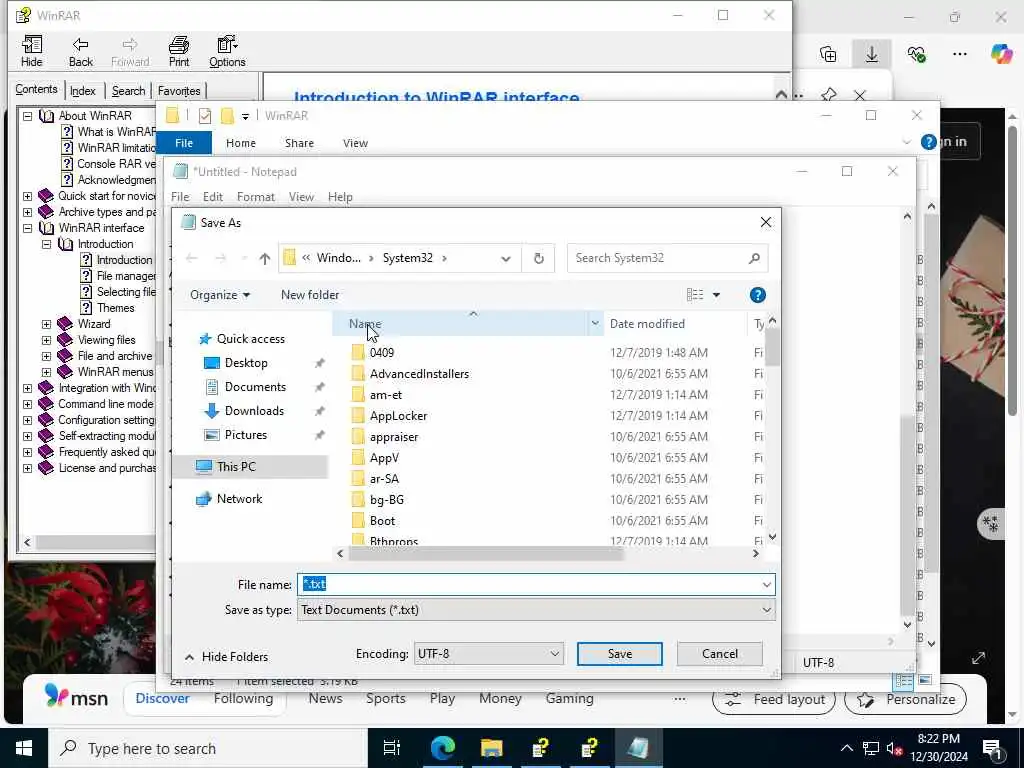Switch to the Index tab in WinRAR help

(83, 91)
